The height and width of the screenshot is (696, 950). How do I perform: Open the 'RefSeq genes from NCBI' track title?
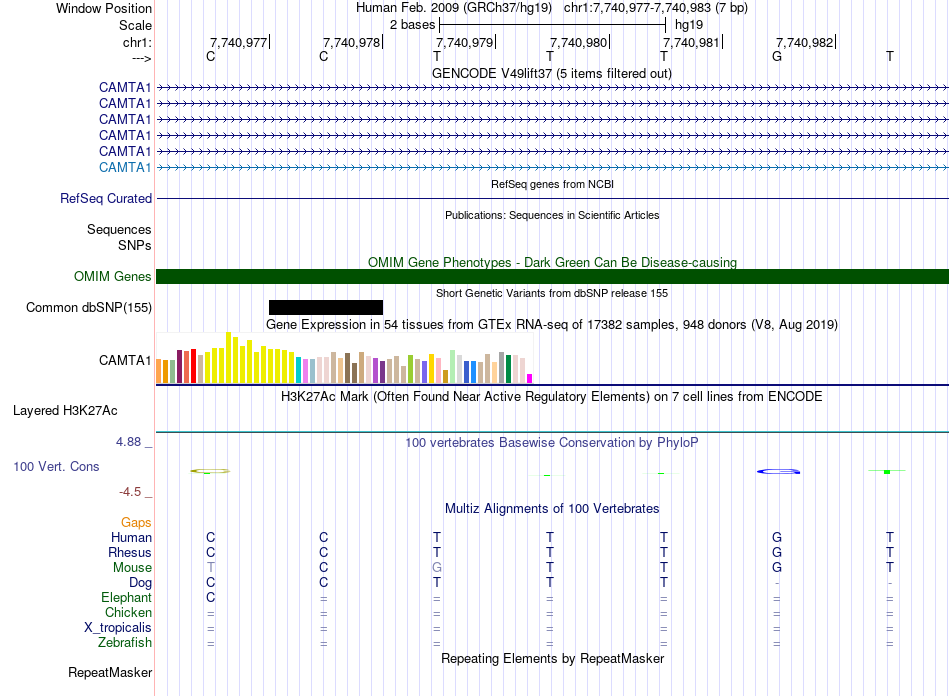(553, 184)
